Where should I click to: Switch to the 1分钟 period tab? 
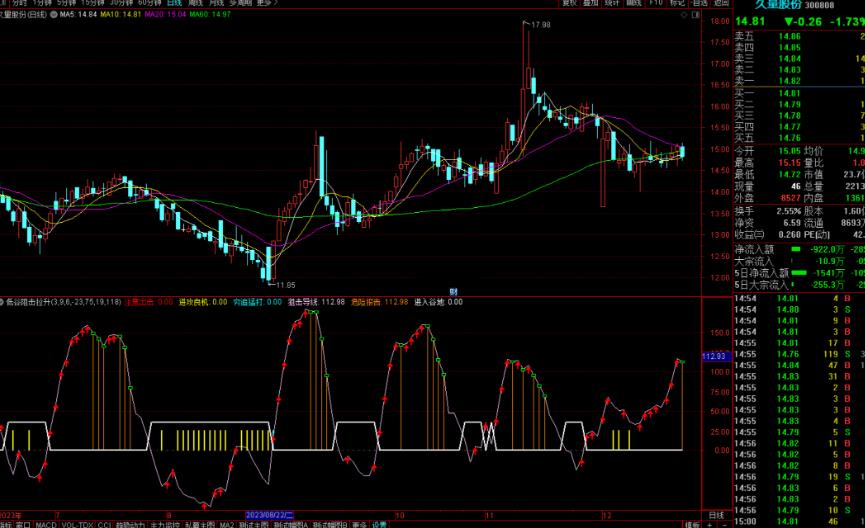pyautogui.click(x=42, y=3)
